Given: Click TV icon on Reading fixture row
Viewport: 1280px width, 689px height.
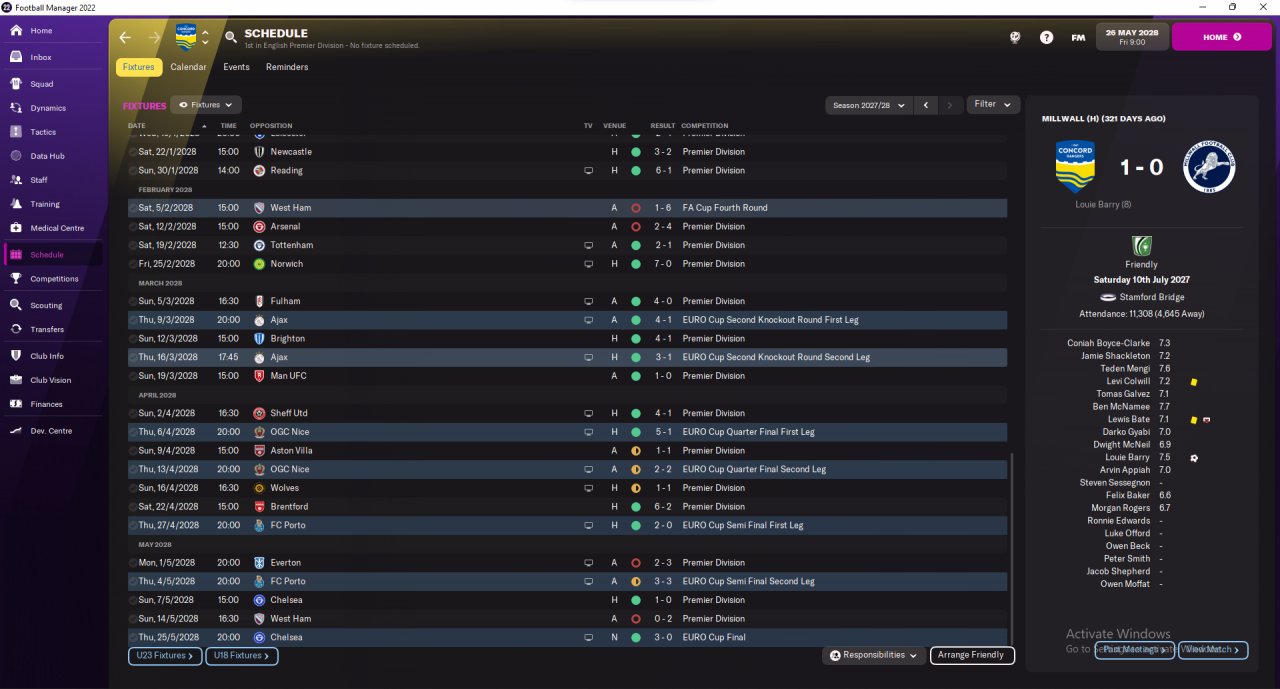Looking at the screenshot, I should pyautogui.click(x=588, y=171).
